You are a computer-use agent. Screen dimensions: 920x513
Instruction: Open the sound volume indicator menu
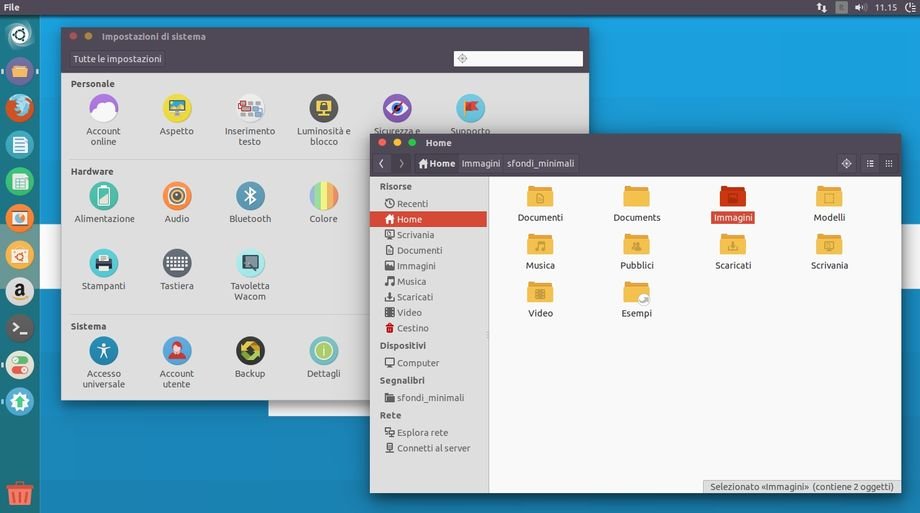pos(860,7)
